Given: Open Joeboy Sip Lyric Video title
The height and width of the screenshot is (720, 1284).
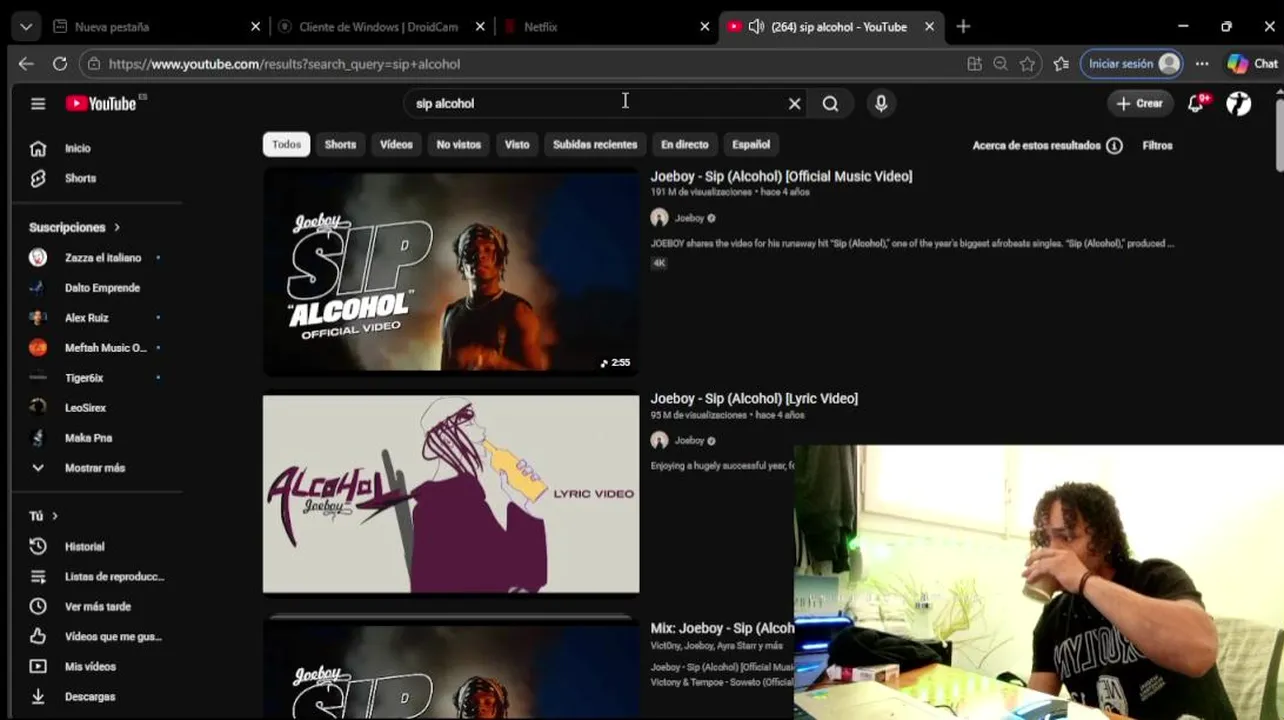Looking at the screenshot, I should coord(754,398).
